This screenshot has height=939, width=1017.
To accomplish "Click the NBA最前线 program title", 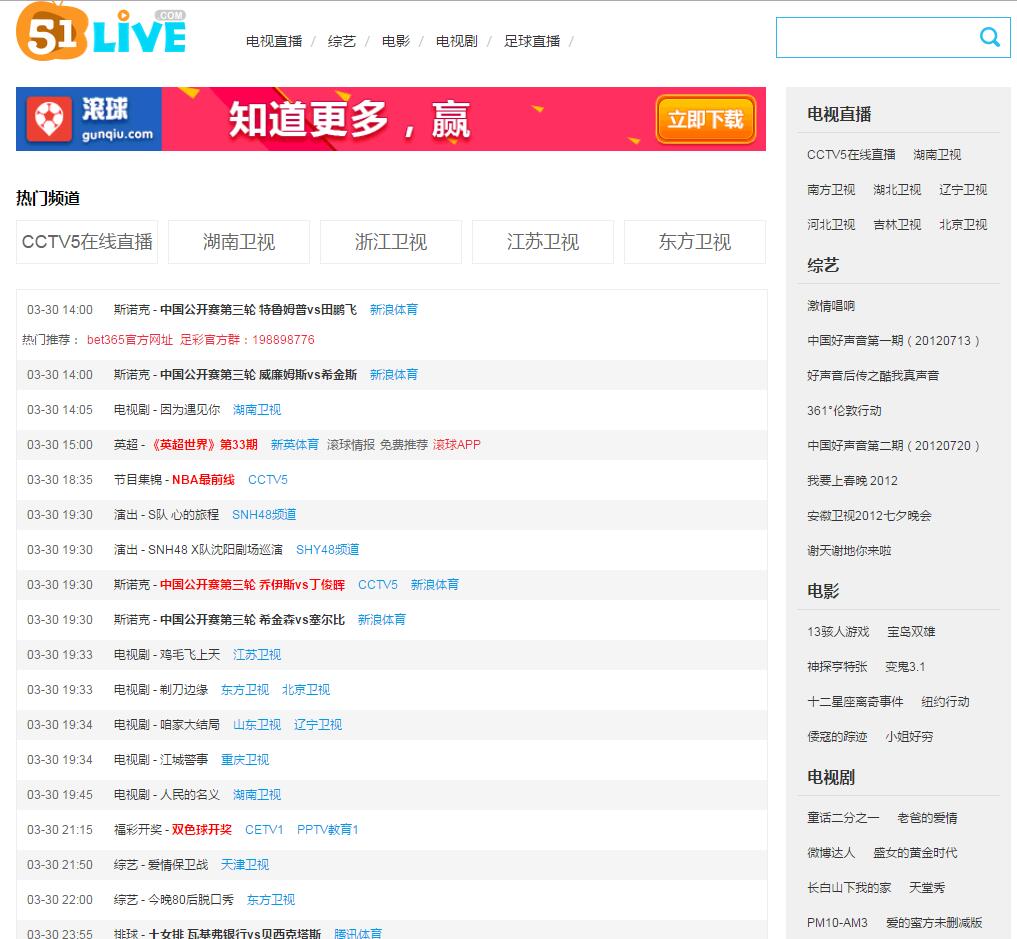I will point(203,480).
